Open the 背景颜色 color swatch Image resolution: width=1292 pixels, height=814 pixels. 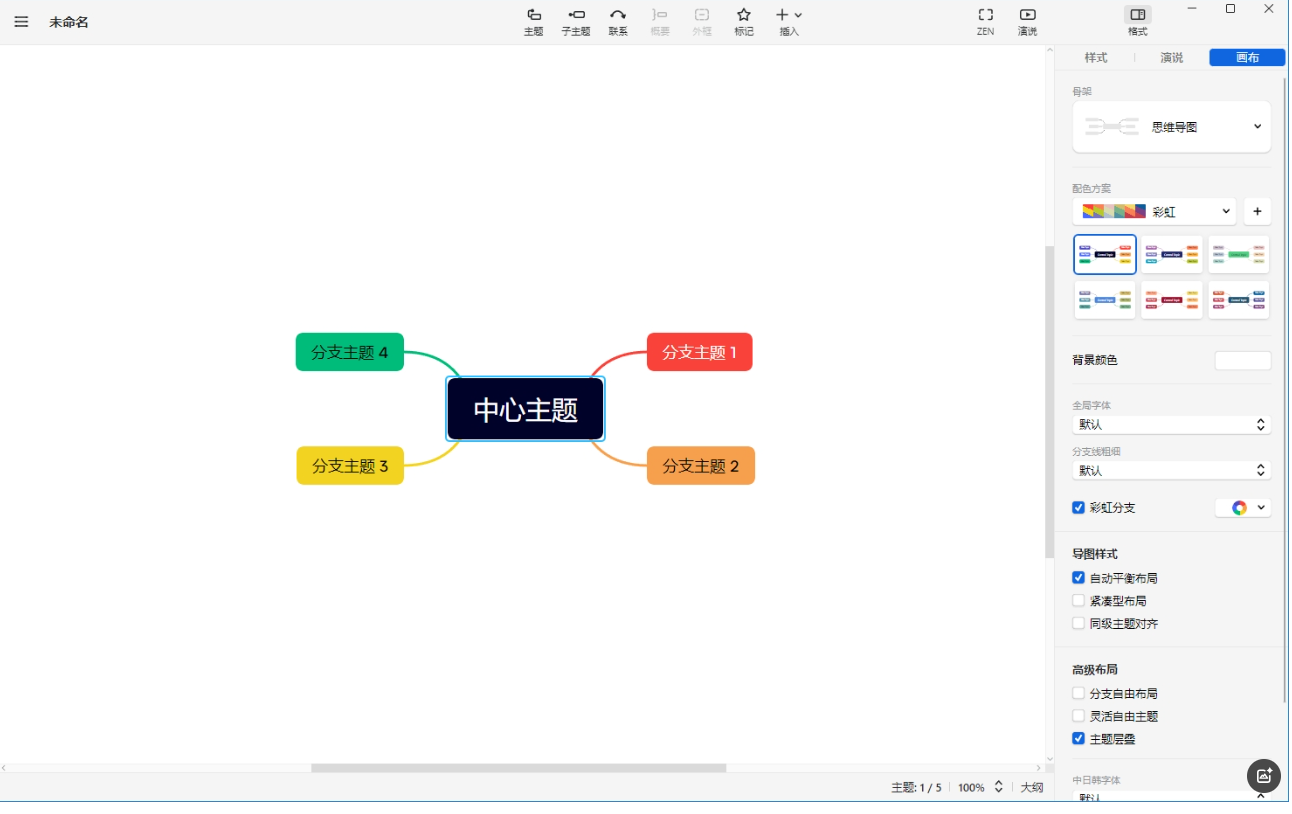click(1243, 361)
